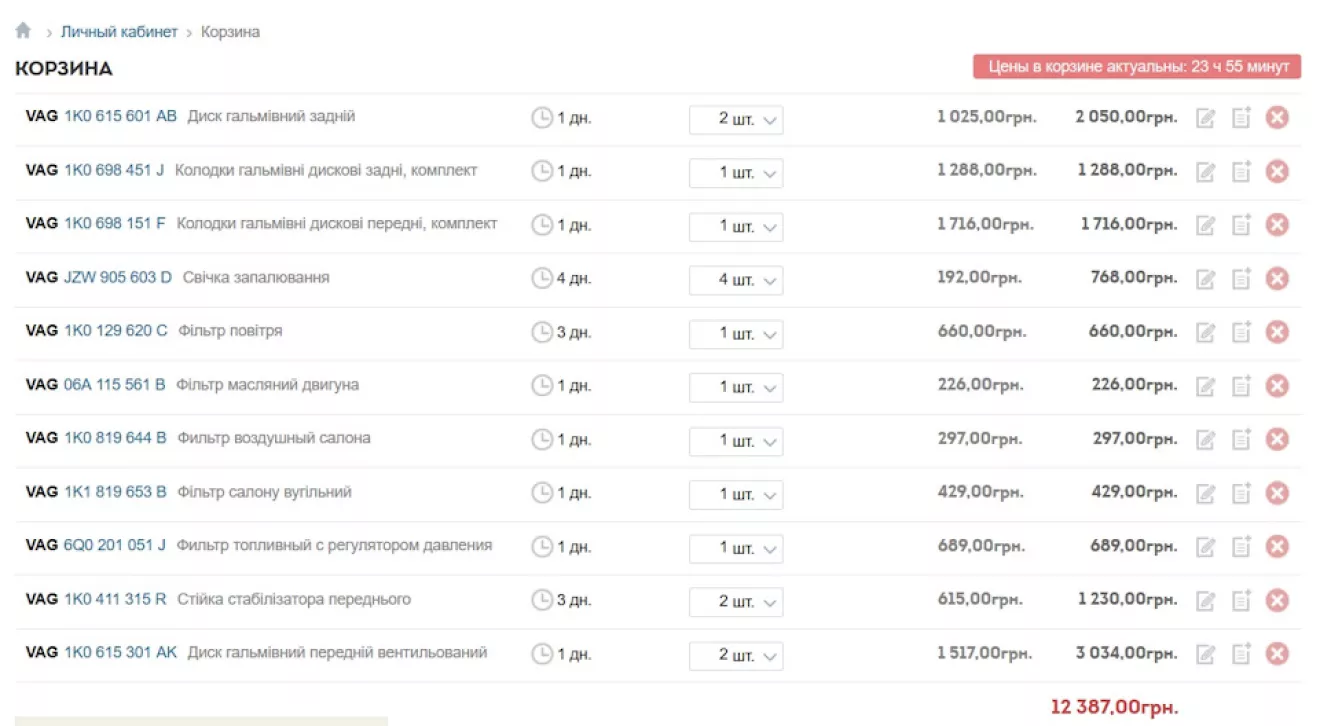Image resolution: width=1320 pixels, height=726 pixels.
Task: Open quantity dropdown for 1K1 819 653 B
Action: click(x=736, y=494)
